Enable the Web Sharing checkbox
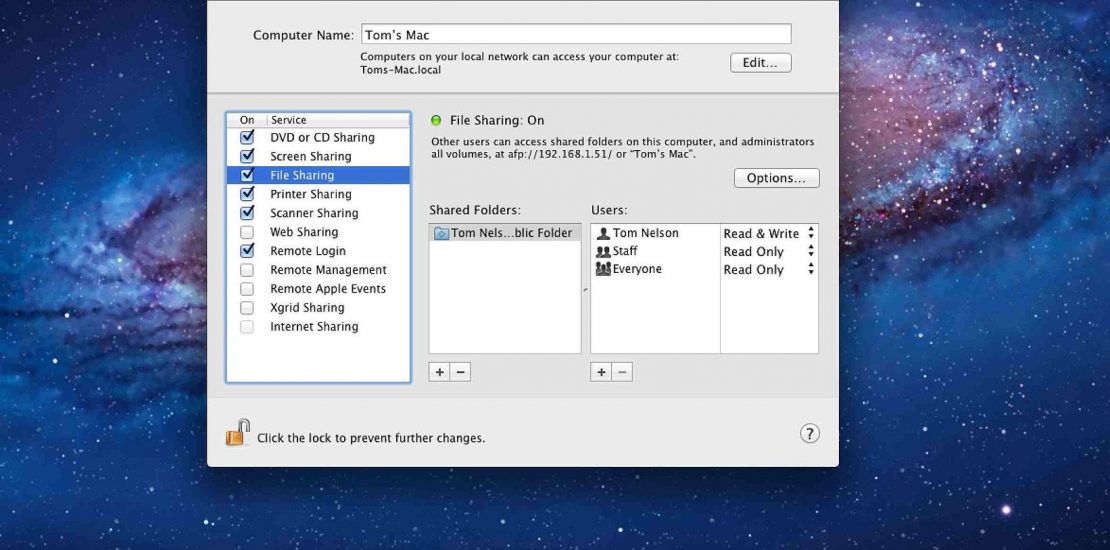1110x550 pixels. tap(247, 232)
